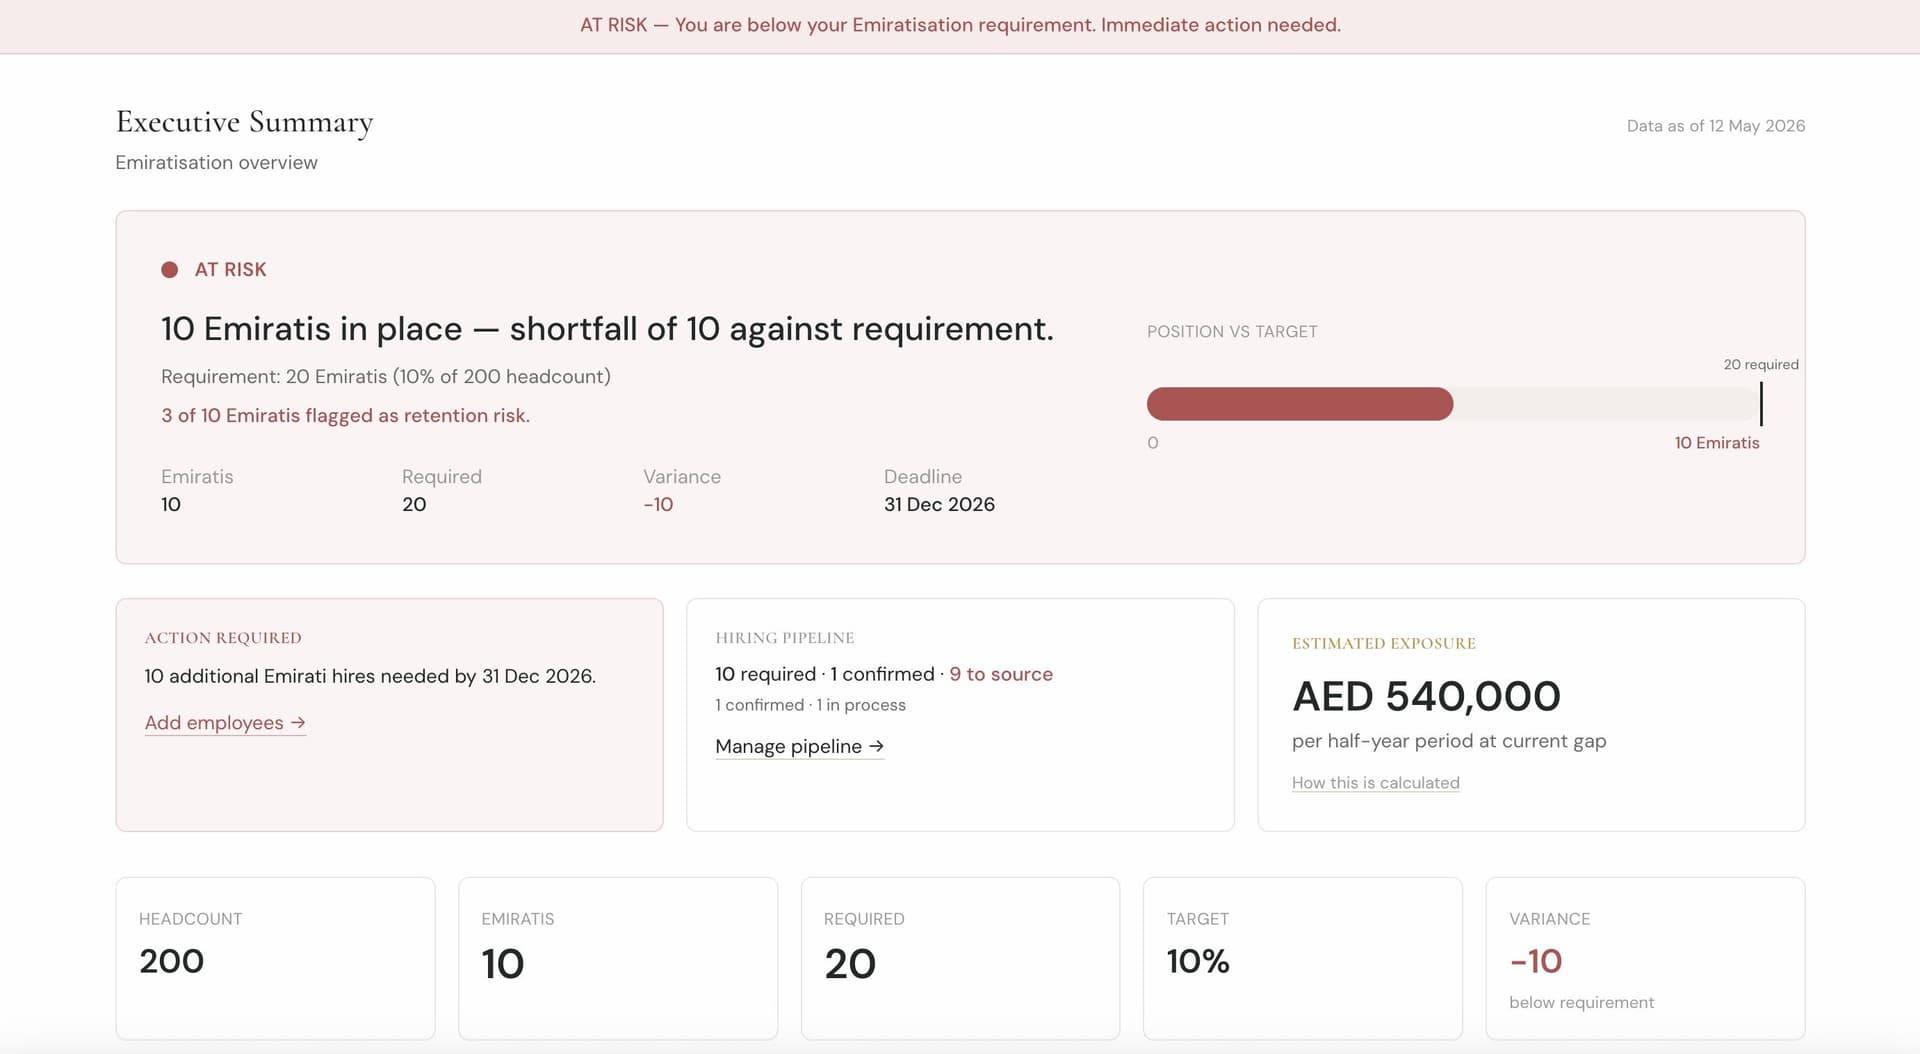Click the 'HIRING PIPELINE' card heading
Viewport: 1920px width, 1054px height.
785,638
